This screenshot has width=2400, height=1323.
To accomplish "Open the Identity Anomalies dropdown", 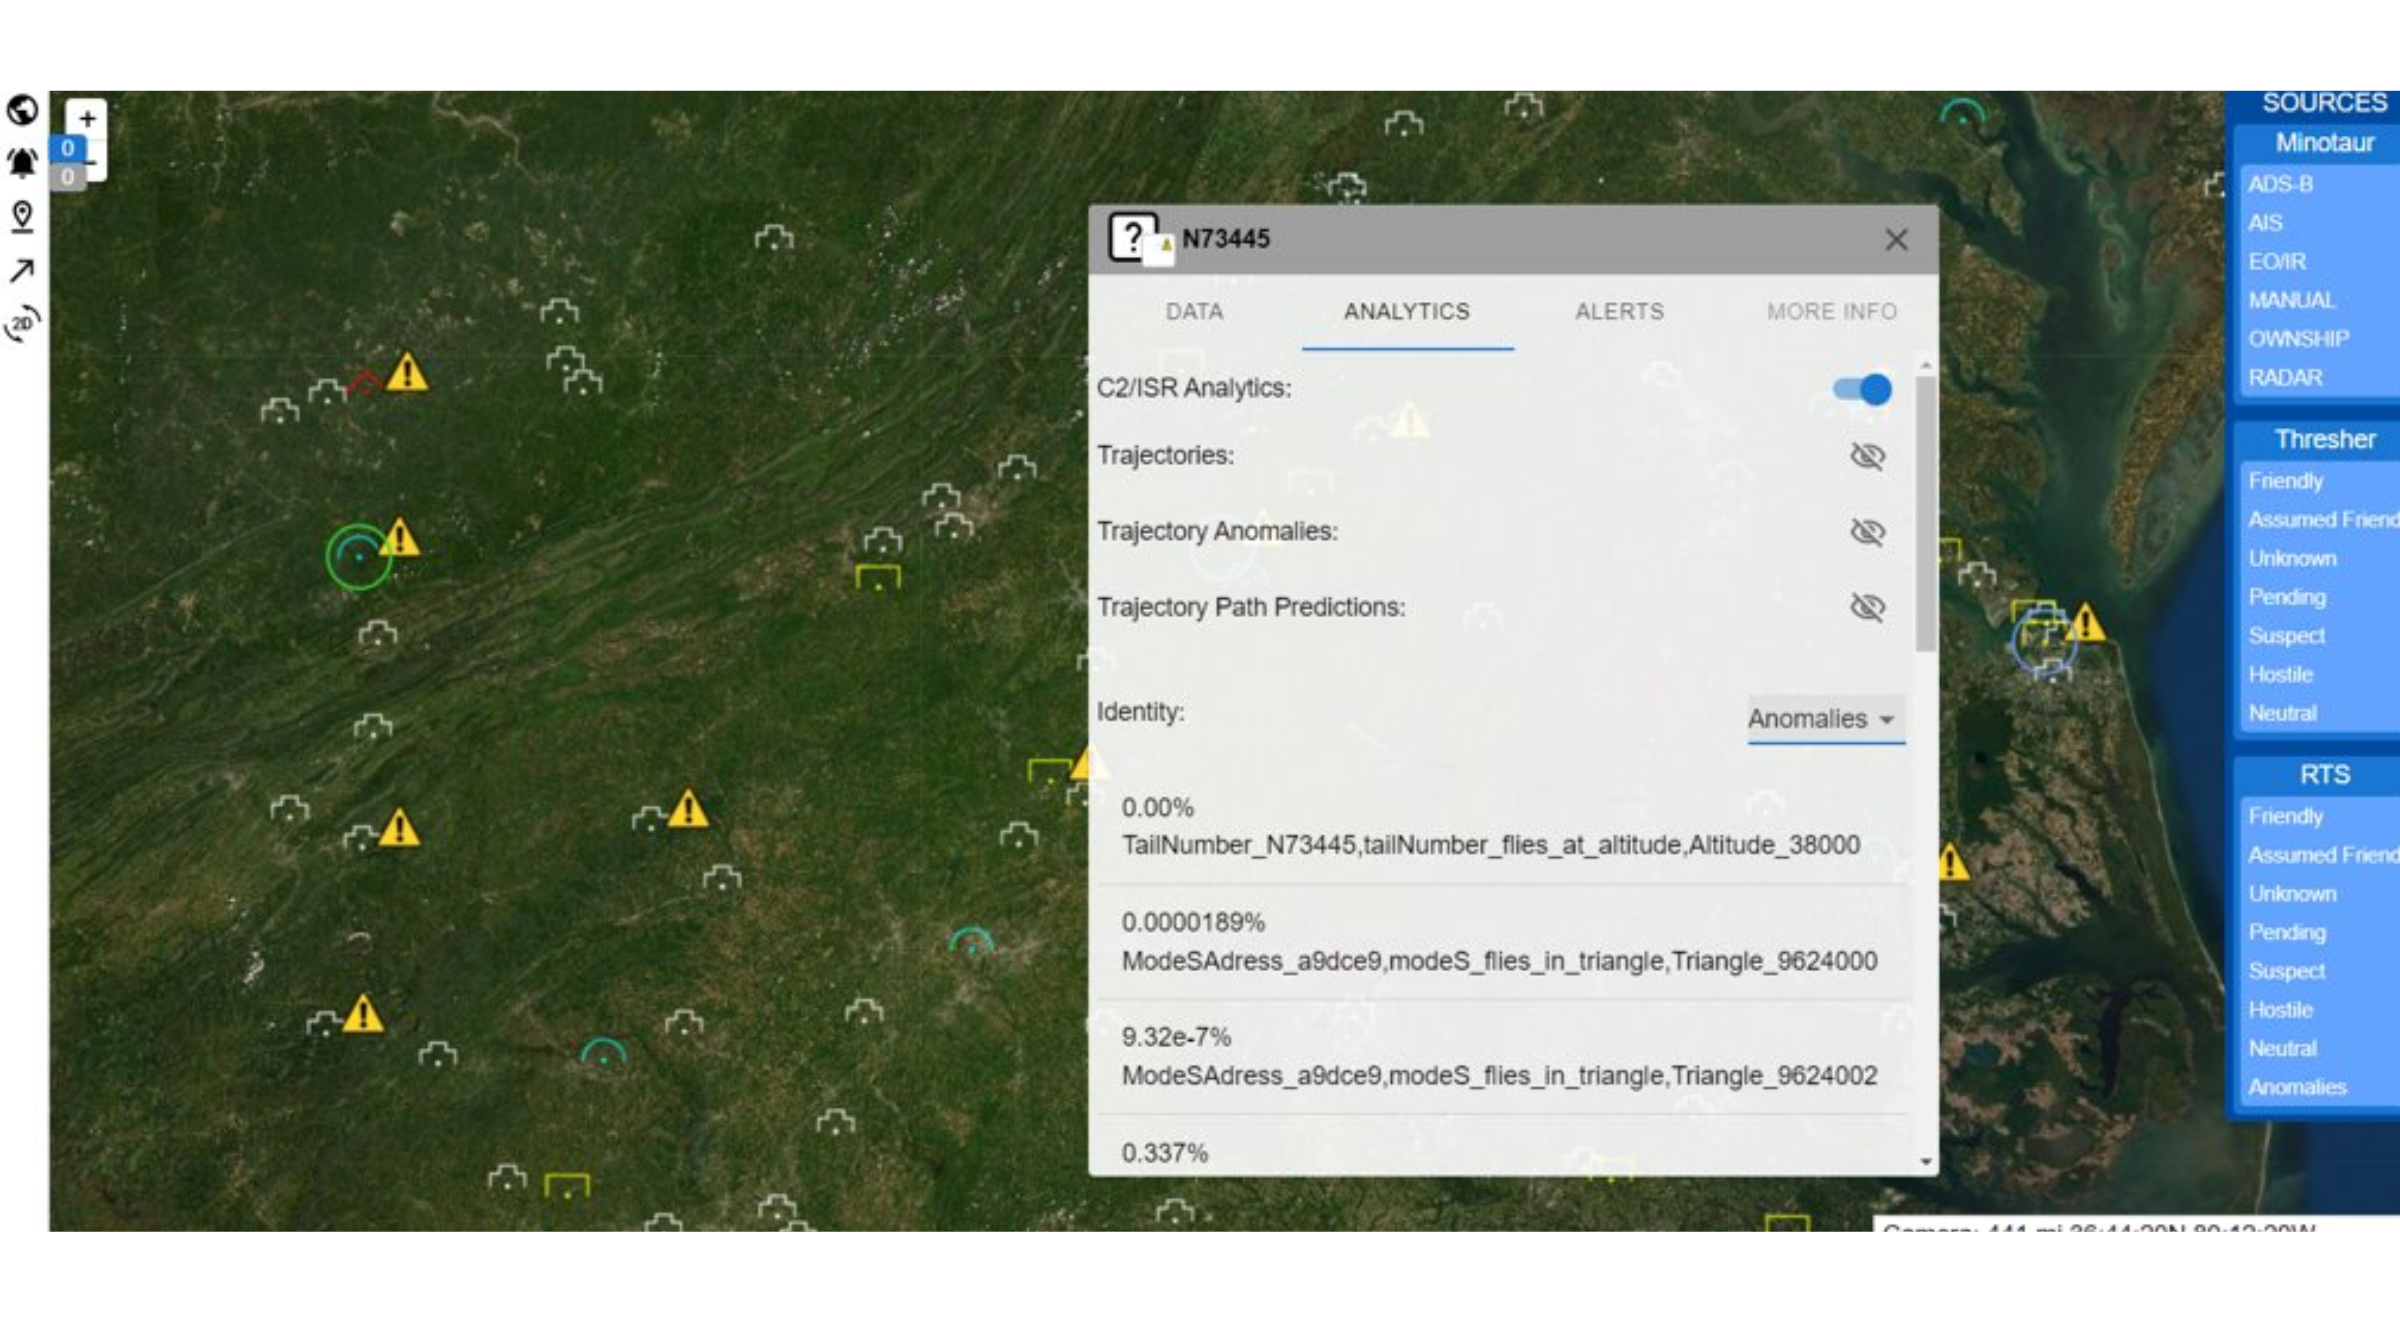I will (x=1825, y=719).
